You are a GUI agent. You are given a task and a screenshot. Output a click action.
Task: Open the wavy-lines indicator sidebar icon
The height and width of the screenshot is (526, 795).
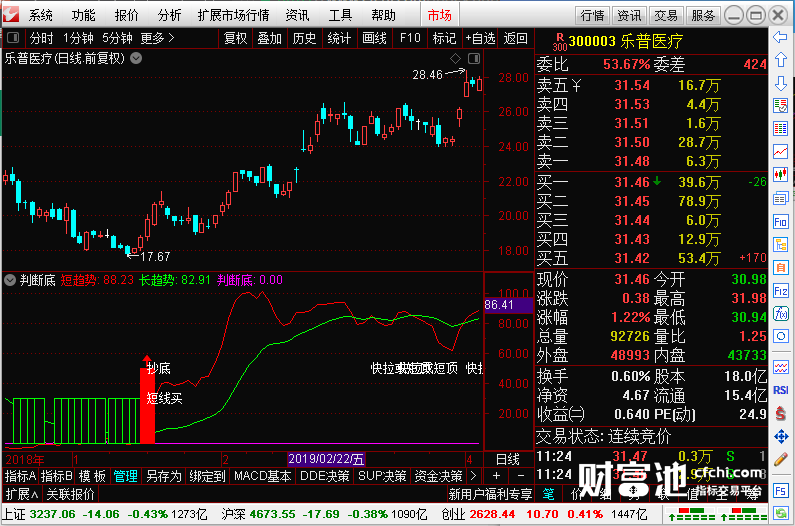[780, 367]
